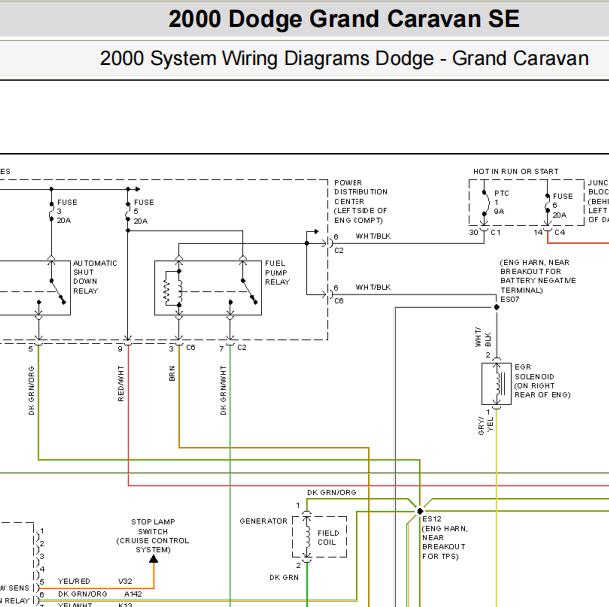Click the "14 C4" connector pin label
The height and width of the screenshot is (607, 609).
549,232
